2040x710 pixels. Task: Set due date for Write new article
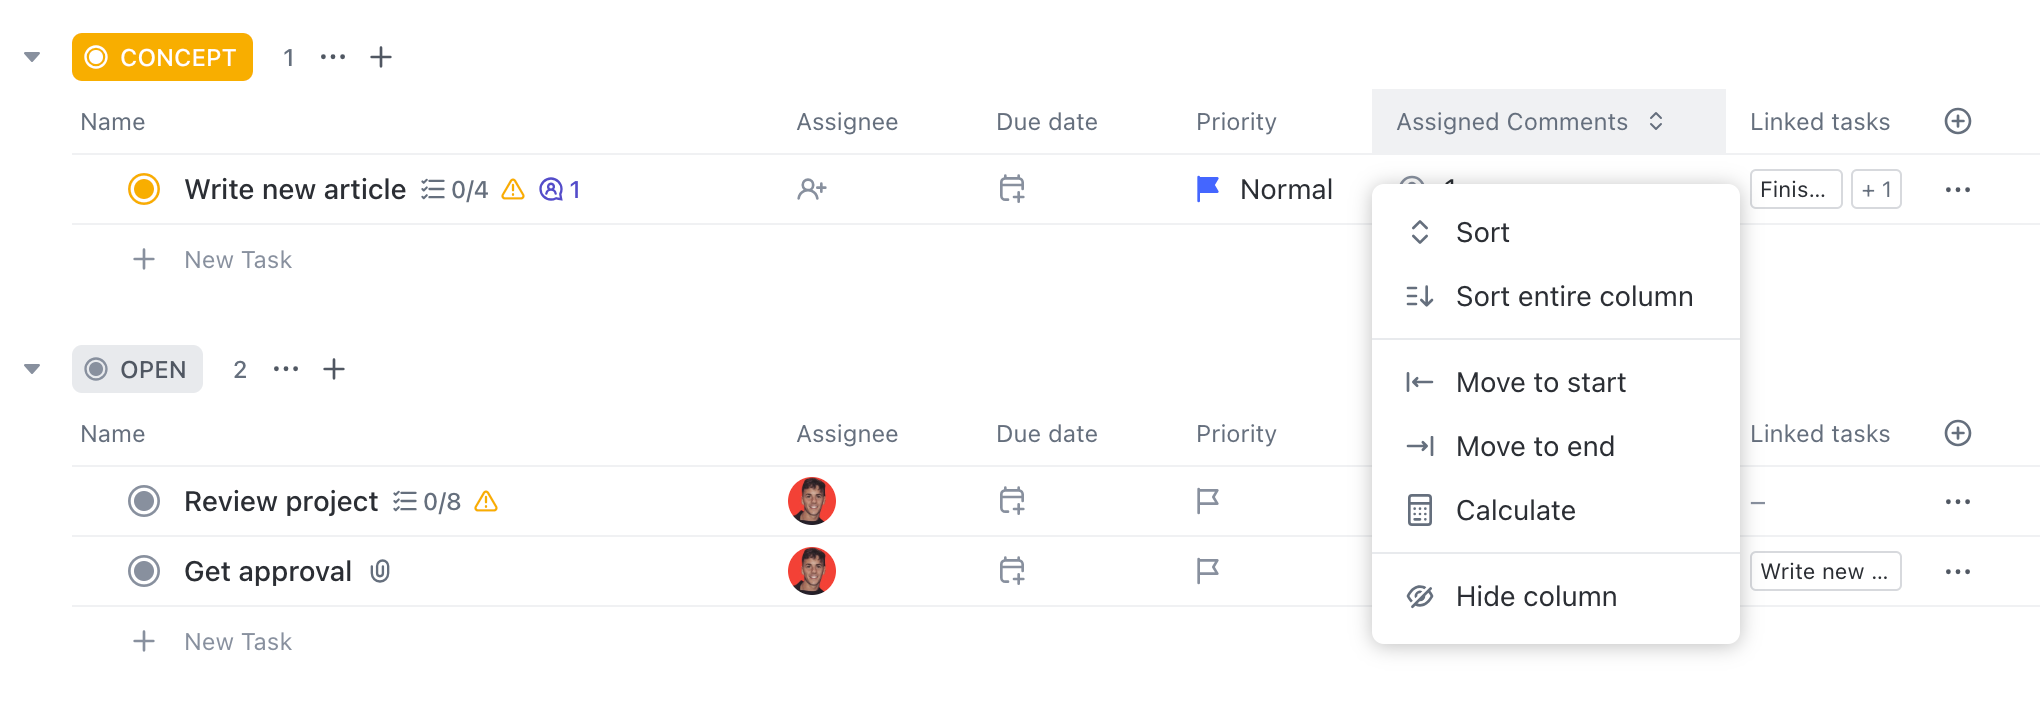(1012, 189)
